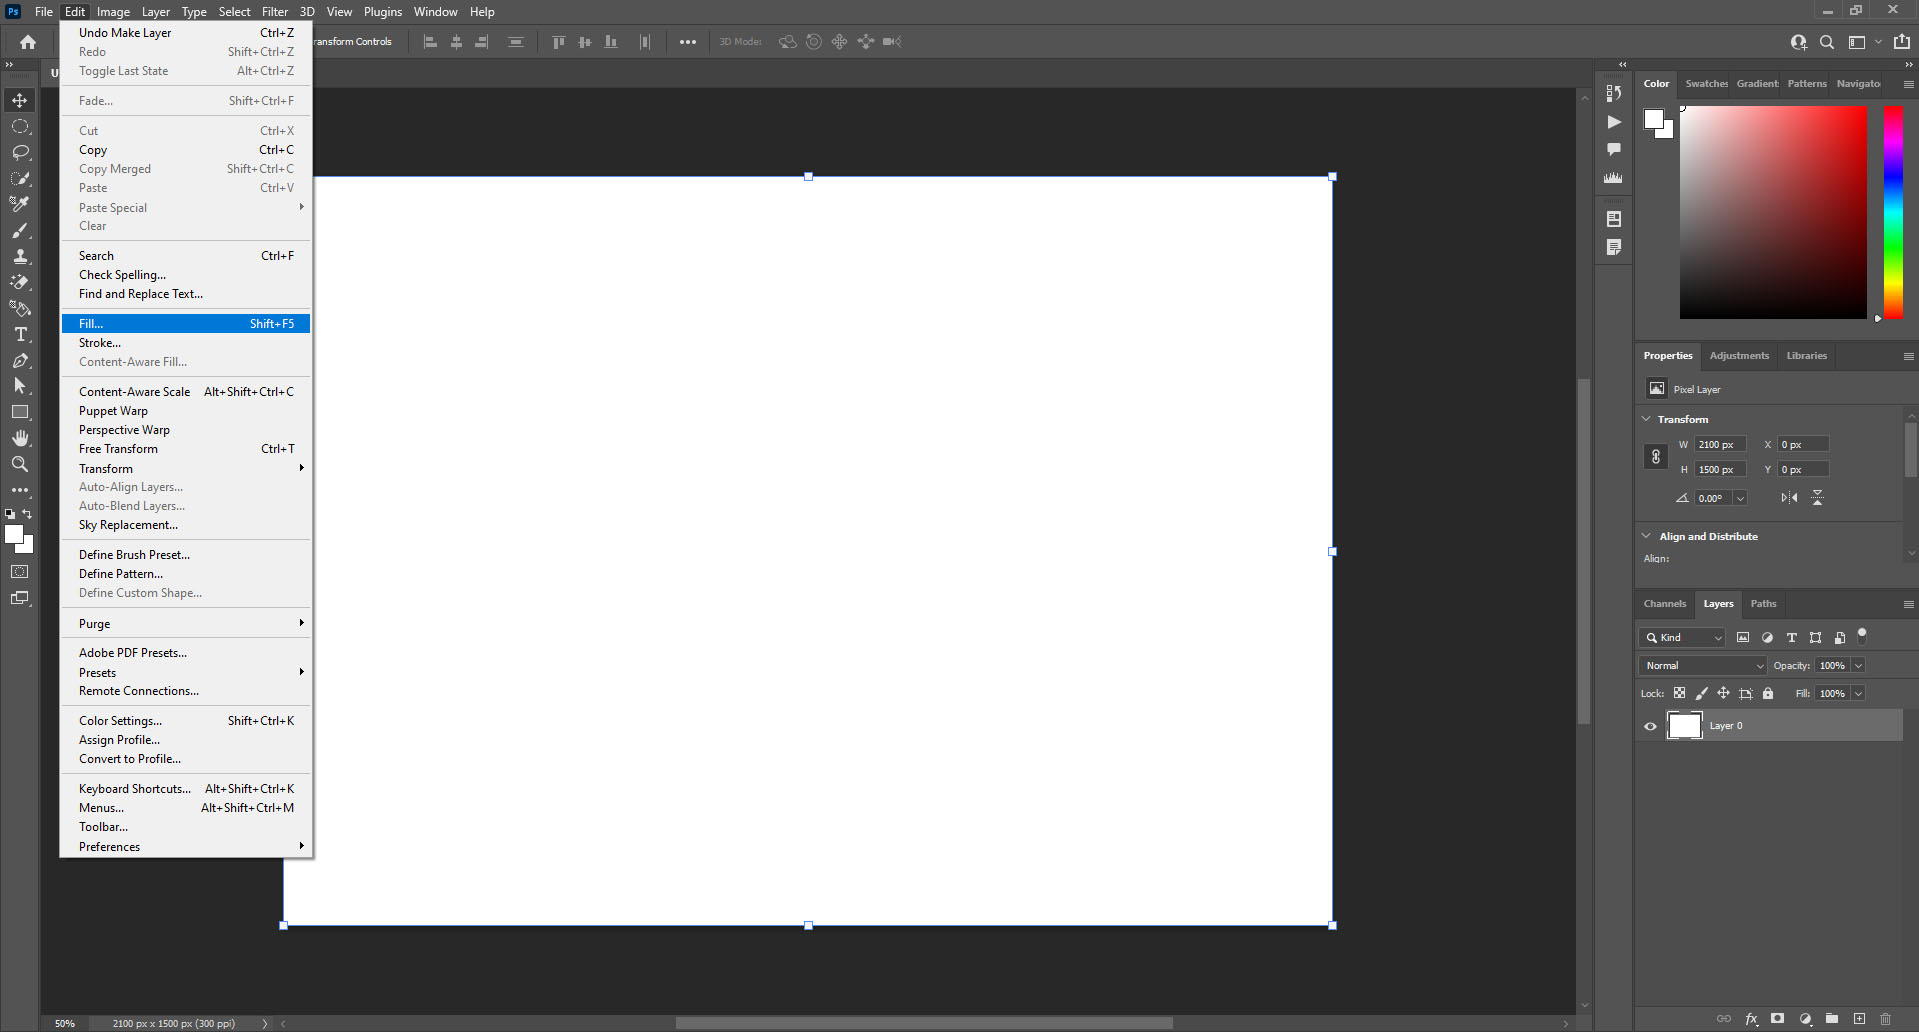The width and height of the screenshot is (1919, 1032).
Task: Click the search icon in the options bar
Action: point(1826,42)
